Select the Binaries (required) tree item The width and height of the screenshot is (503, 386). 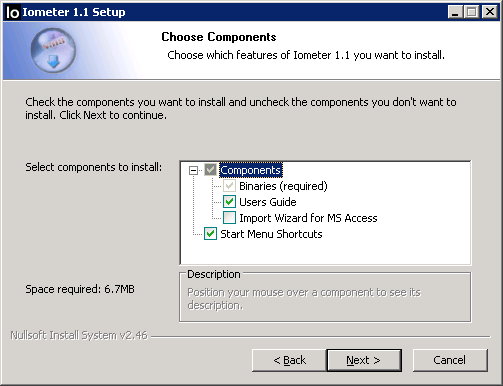click(283, 186)
